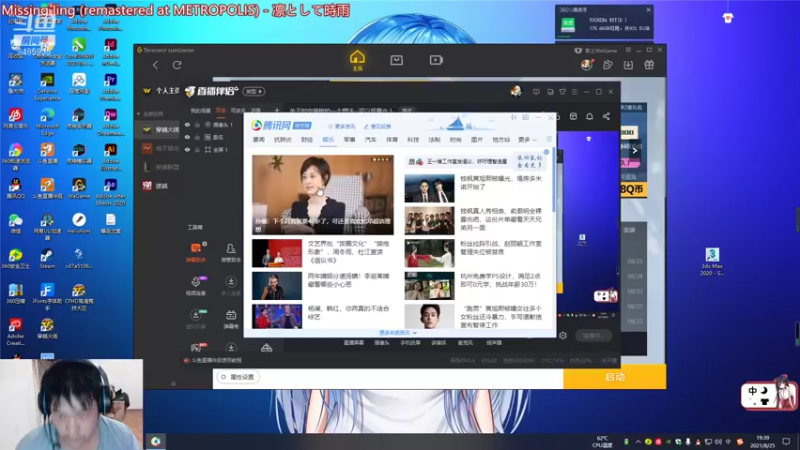800x450 pixels.
Task: Open the WeGame home tab icon
Action: [x=357, y=60]
